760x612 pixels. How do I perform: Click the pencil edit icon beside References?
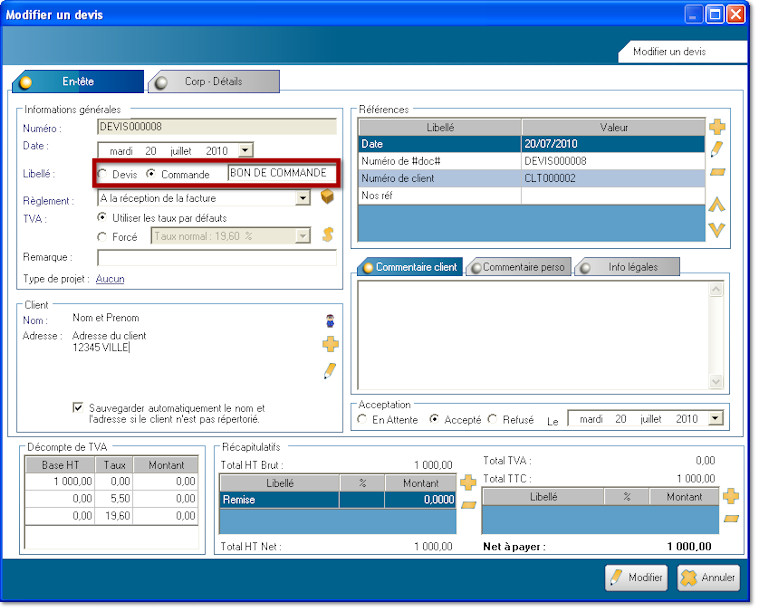pyautogui.click(x=717, y=150)
